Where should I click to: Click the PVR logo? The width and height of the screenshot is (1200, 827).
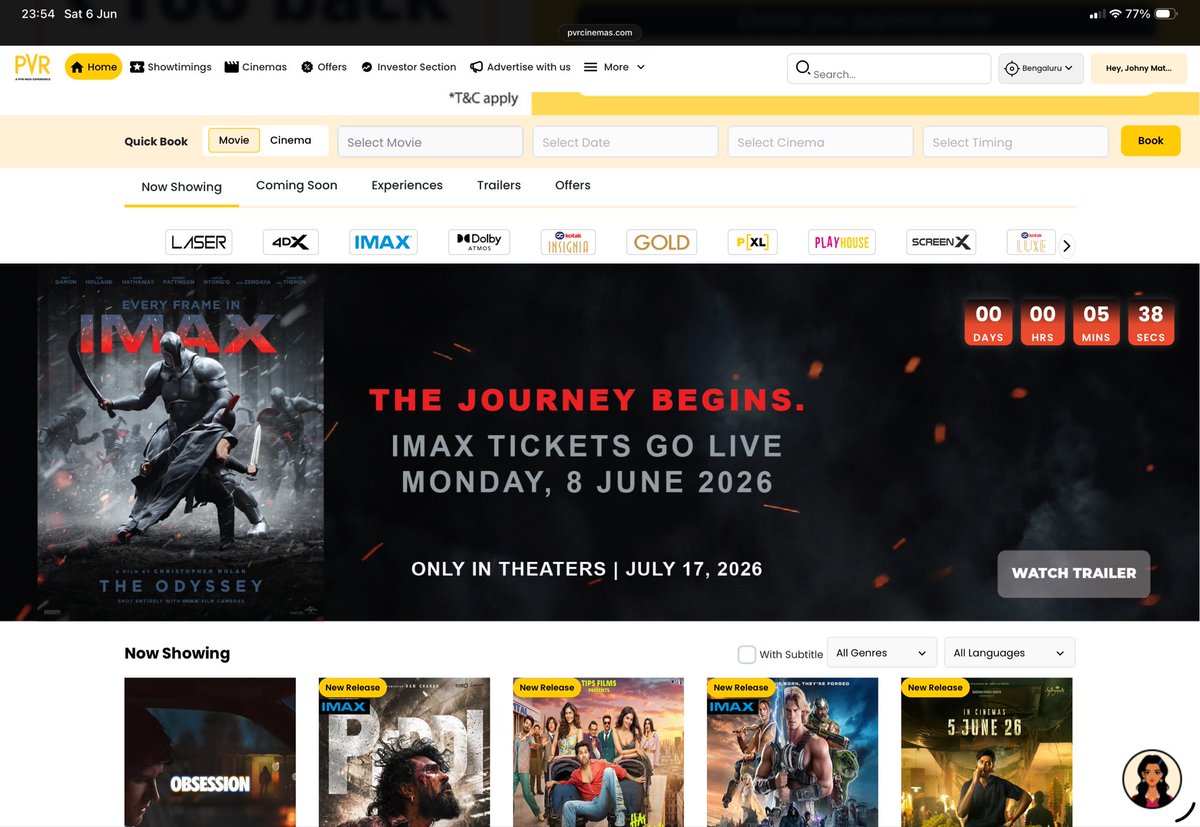pyautogui.click(x=33, y=67)
